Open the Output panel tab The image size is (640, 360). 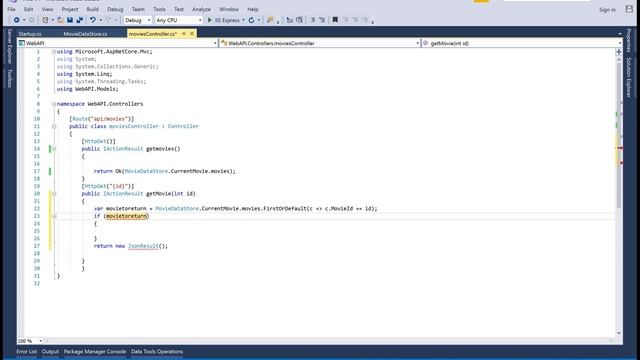click(x=50, y=351)
